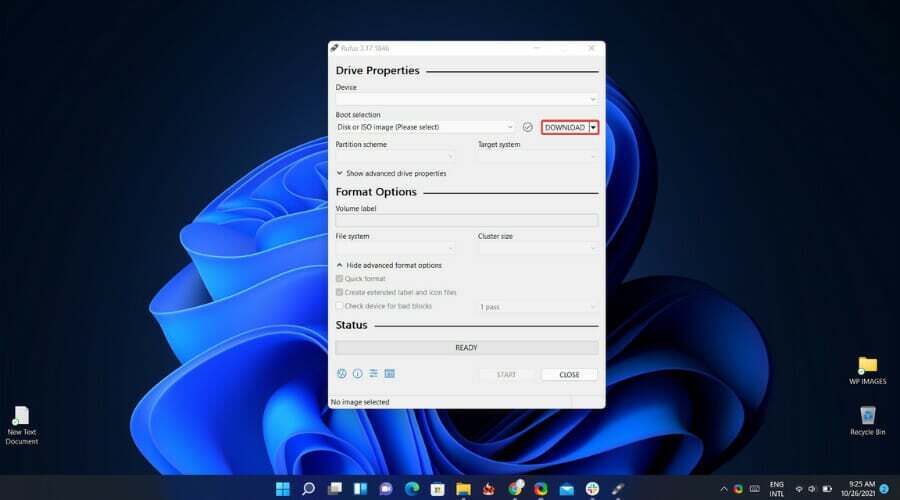Image resolution: width=900 pixels, height=500 pixels.
Task: Click the Volume label input field
Action: [x=467, y=220]
